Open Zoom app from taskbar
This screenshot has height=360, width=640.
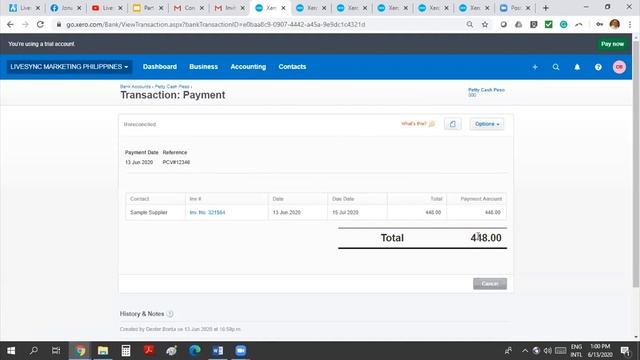241,351
